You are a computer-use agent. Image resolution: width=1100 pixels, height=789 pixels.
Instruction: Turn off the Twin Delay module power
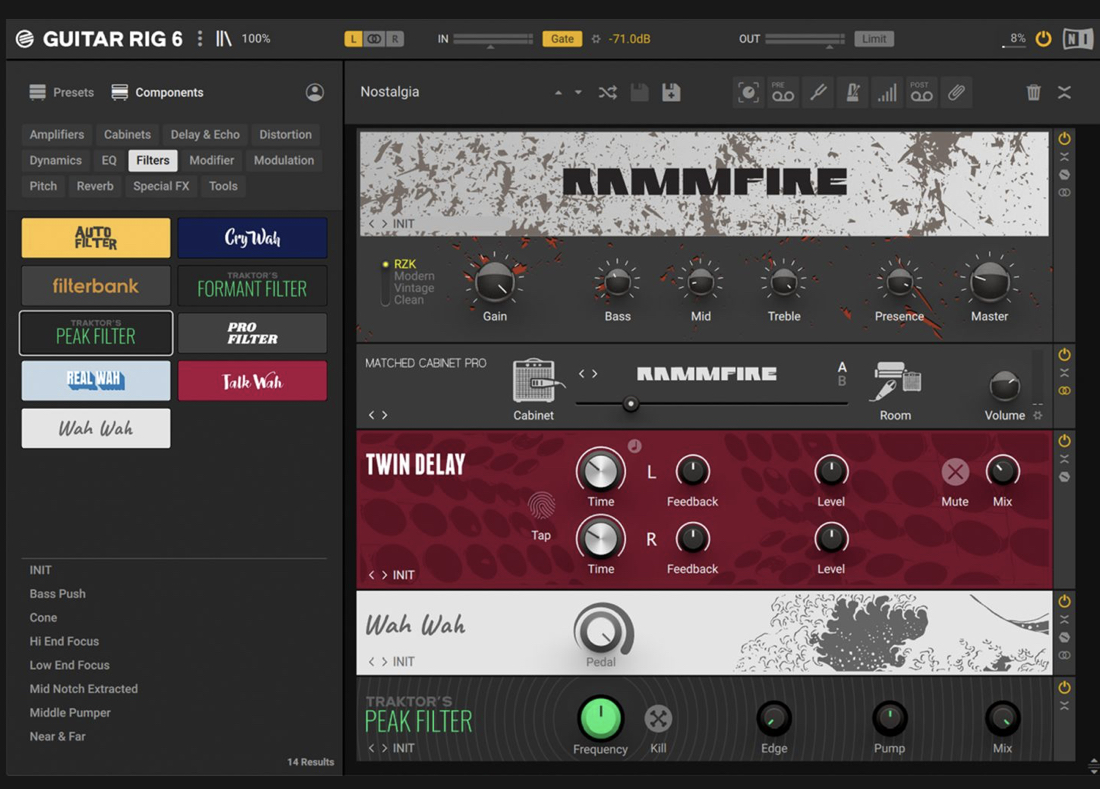(1064, 440)
